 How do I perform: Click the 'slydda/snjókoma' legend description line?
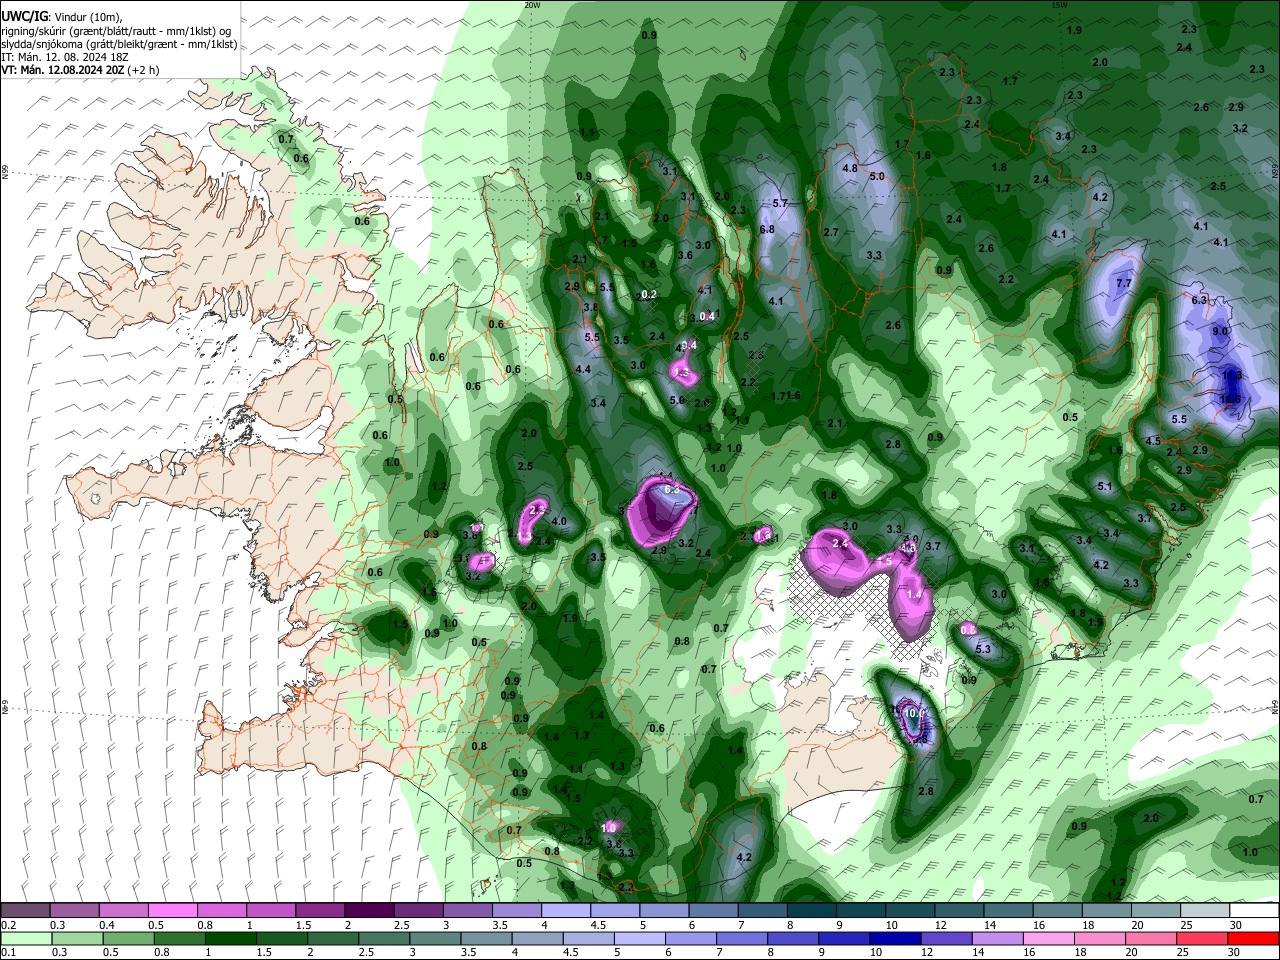(119, 44)
